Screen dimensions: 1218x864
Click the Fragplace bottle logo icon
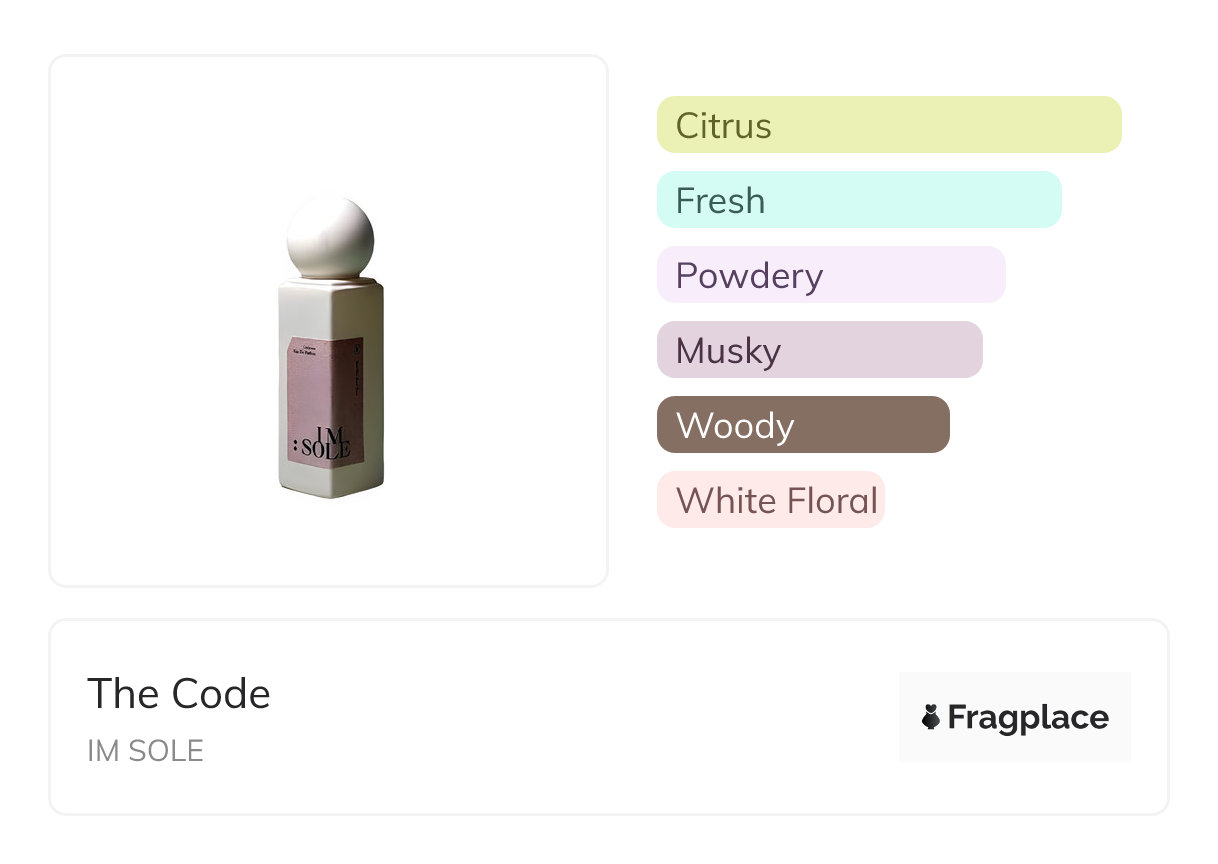pos(931,717)
